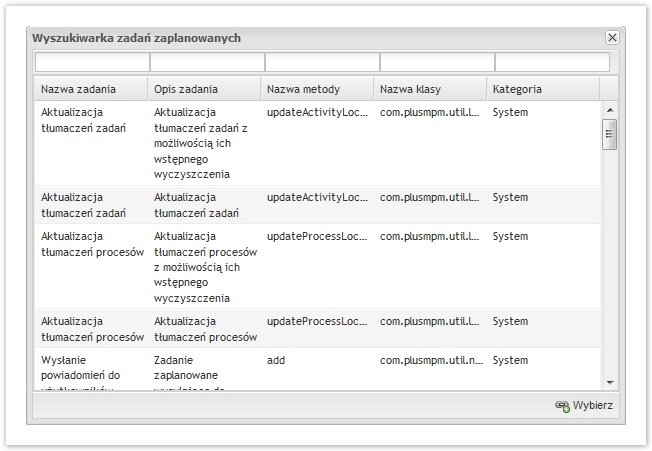
Task: Focus the Nazwa zadania filter field
Action: point(91,63)
